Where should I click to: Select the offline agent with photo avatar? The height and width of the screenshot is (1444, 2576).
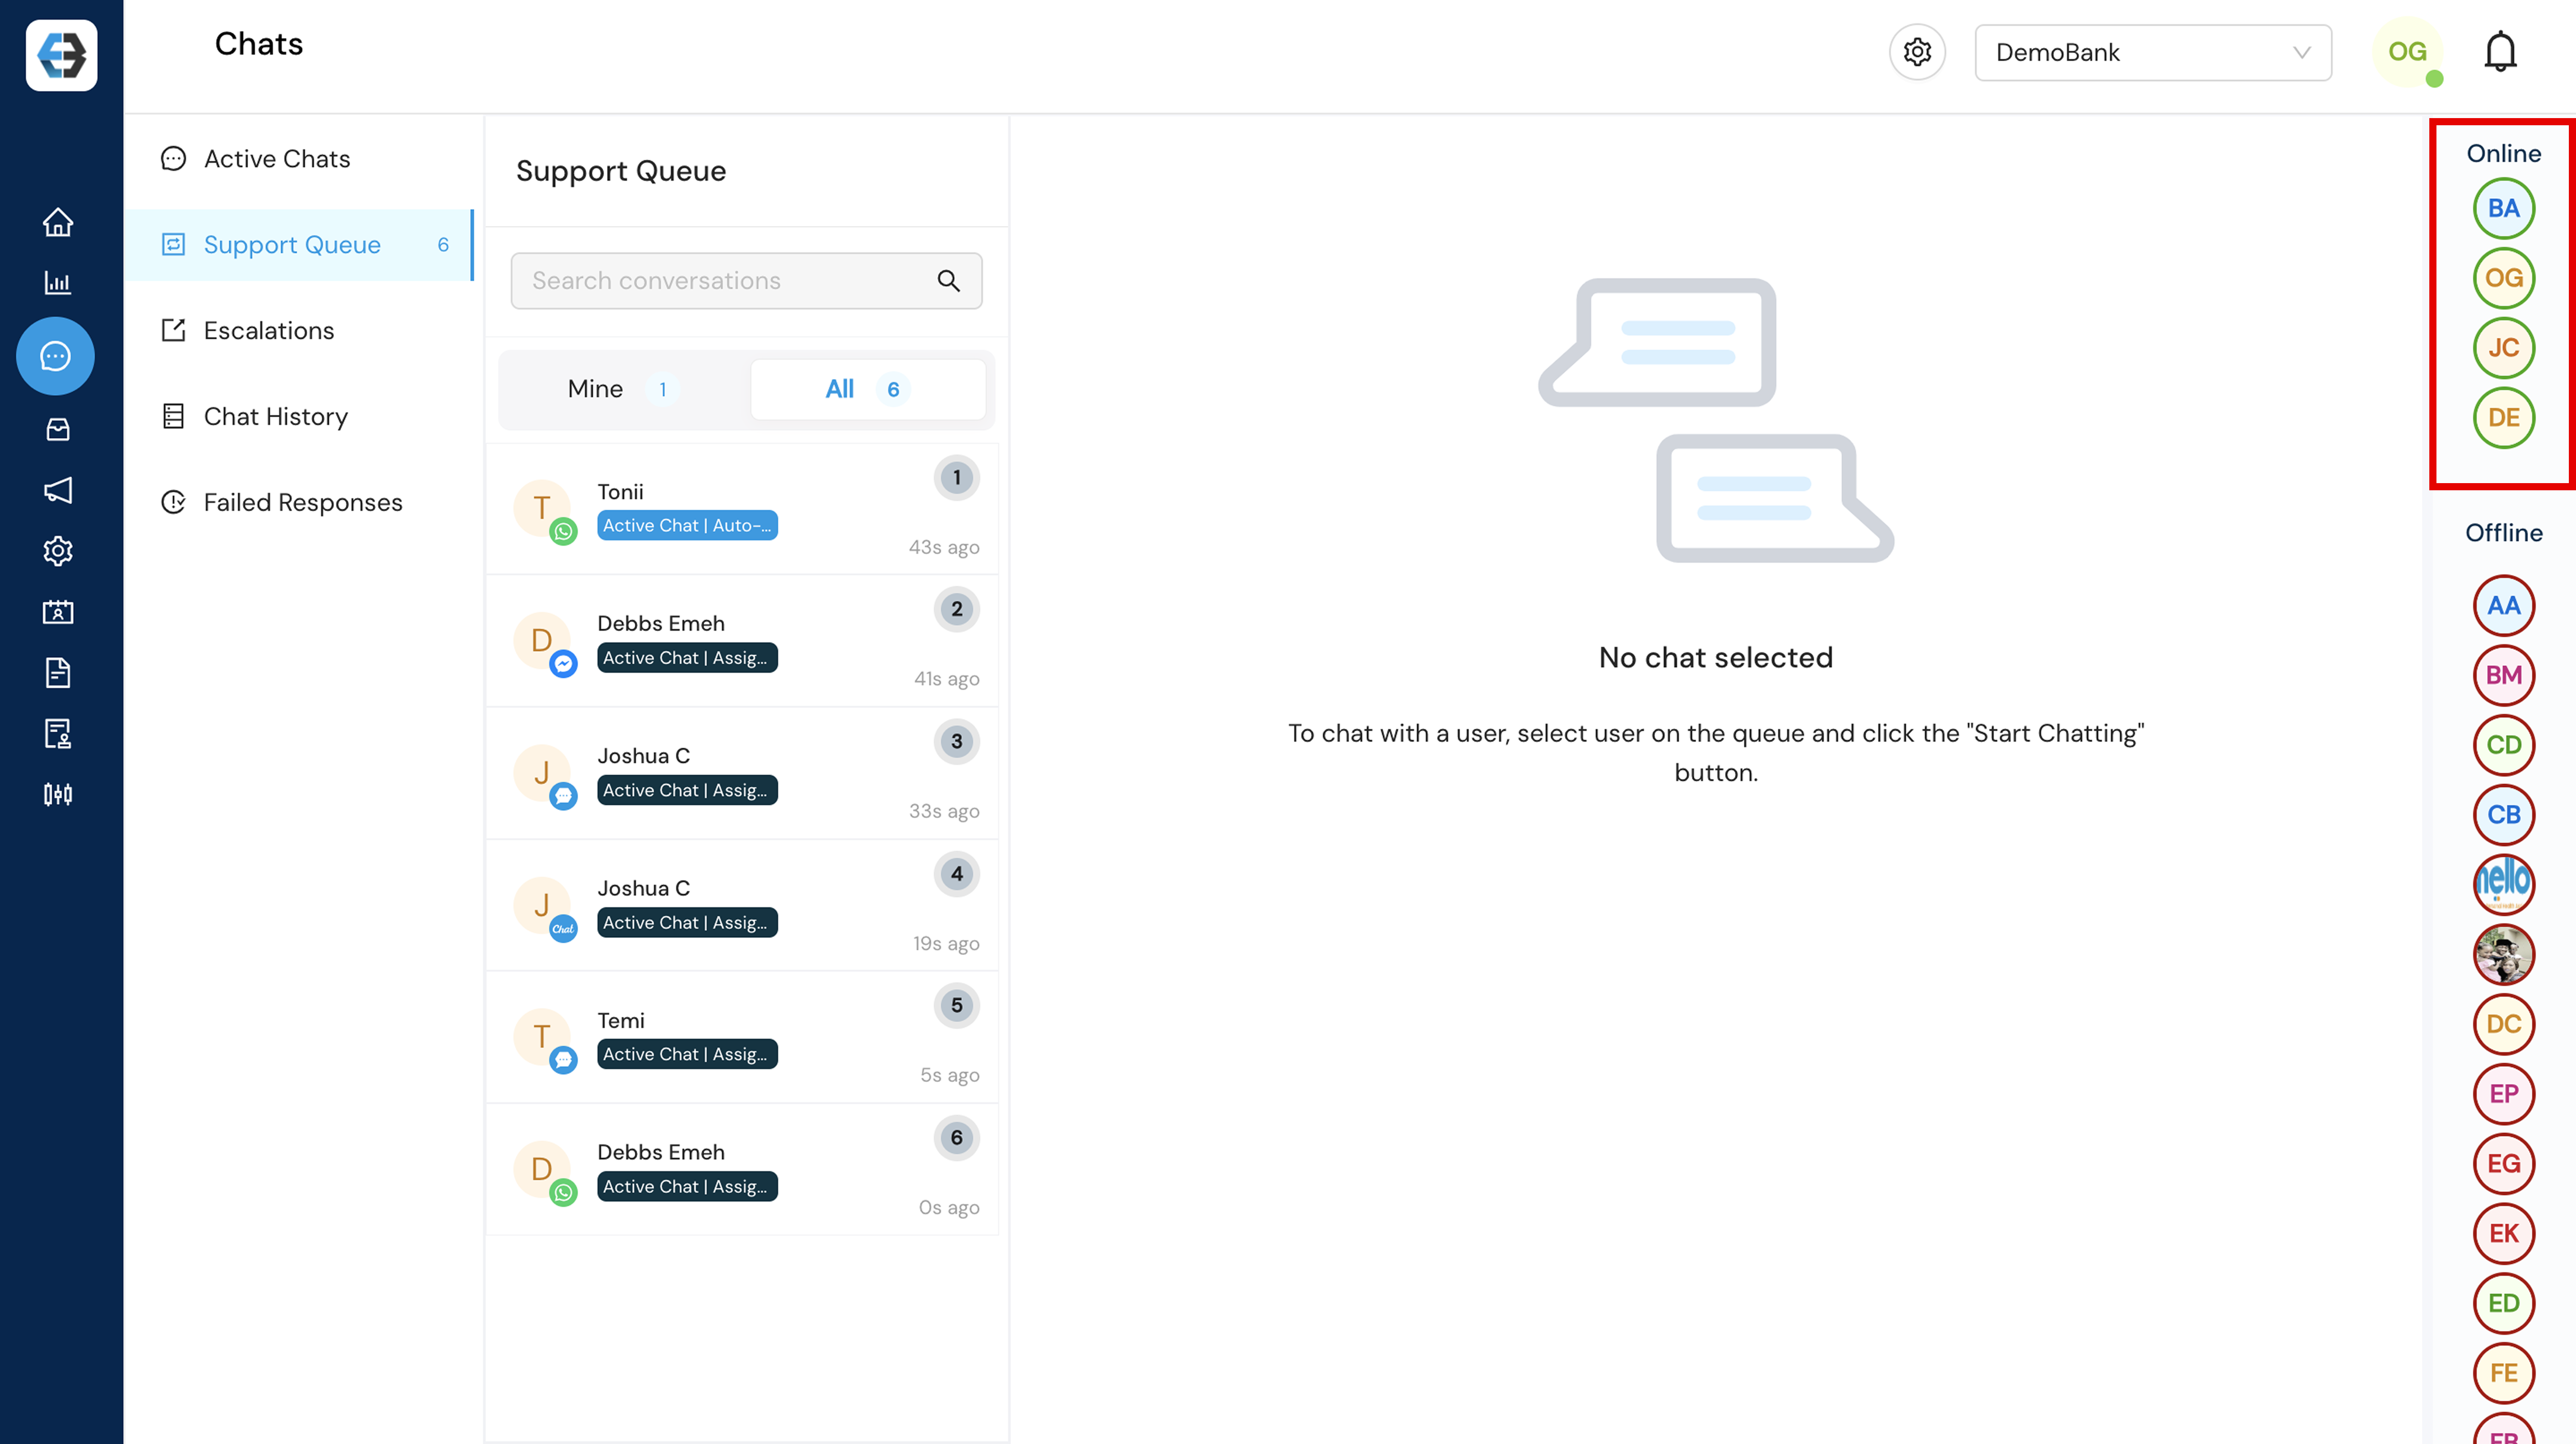pos(2503,954)
